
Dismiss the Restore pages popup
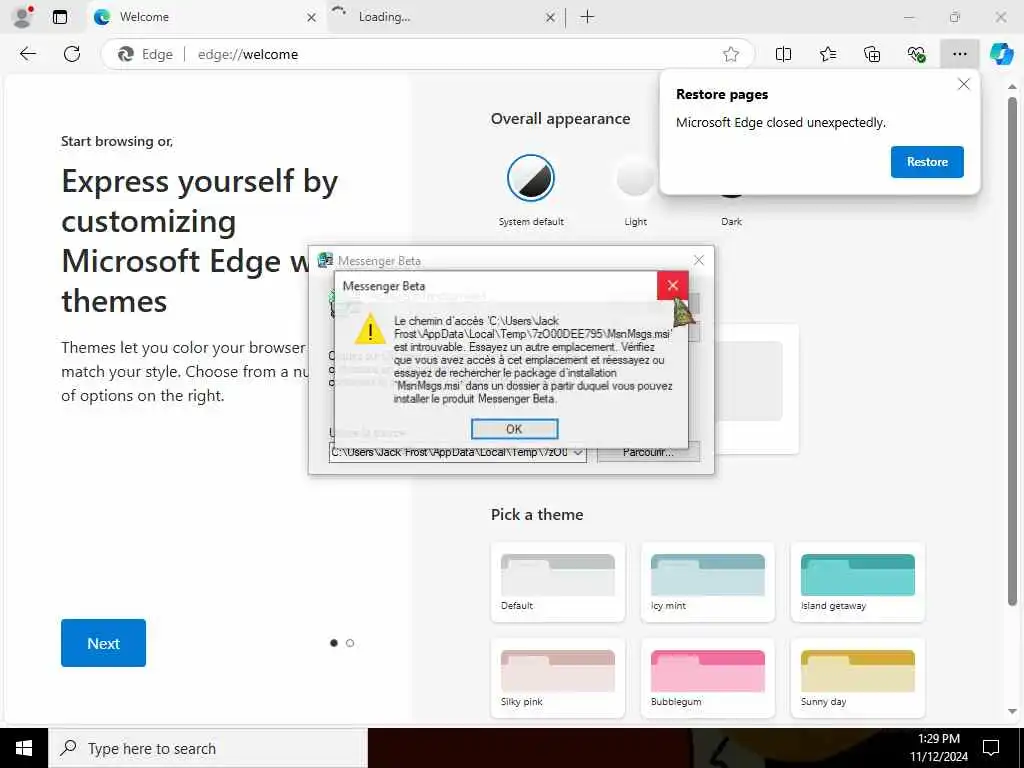(x=963, y=84)
